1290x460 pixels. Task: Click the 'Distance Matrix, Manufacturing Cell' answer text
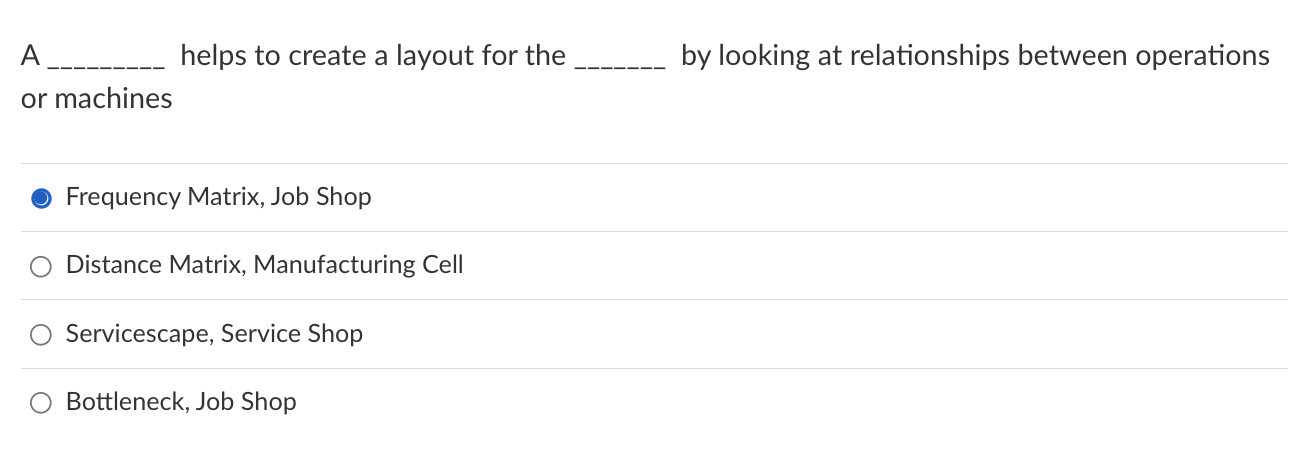265,265
